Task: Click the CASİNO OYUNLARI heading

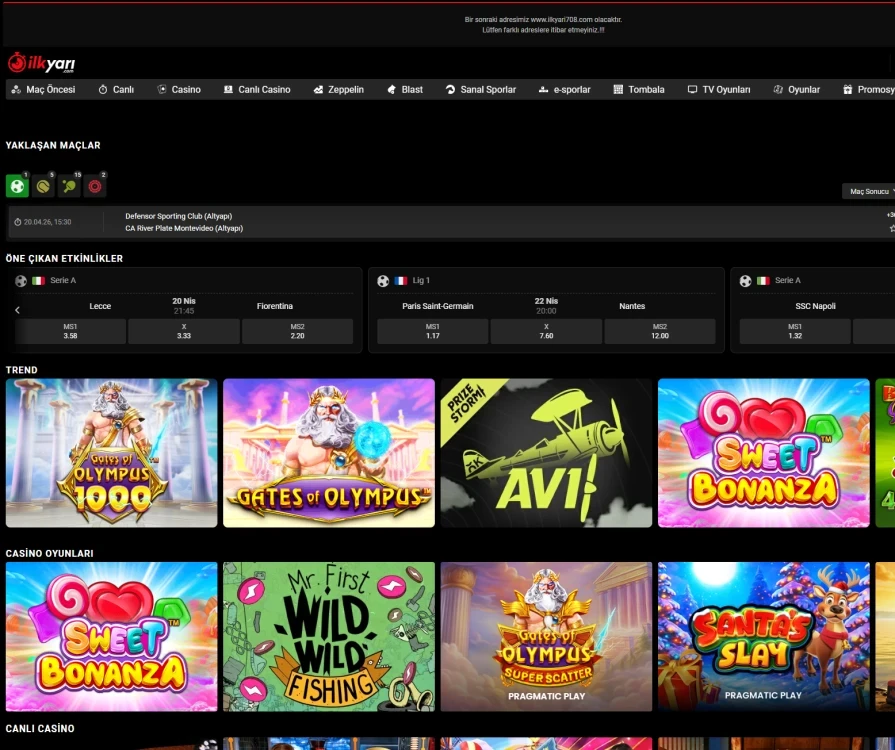Action: tap(50, 553)
